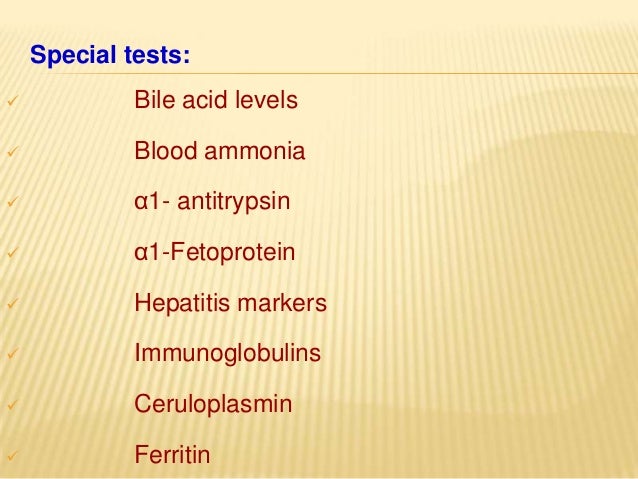Click the Hepatitis markers text
638x479 pixels.
coord(230,303)
